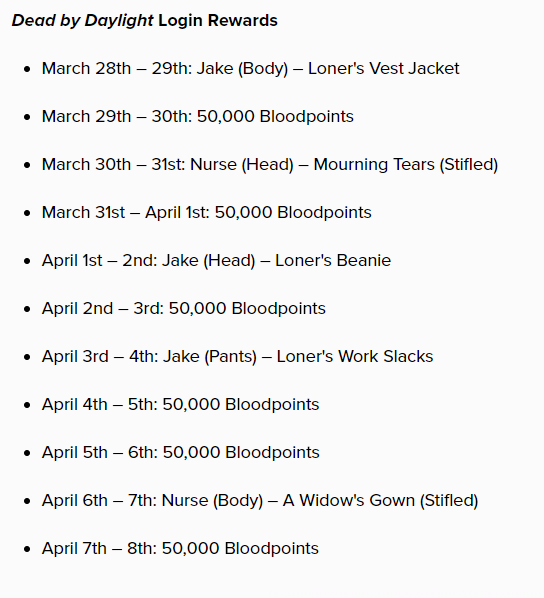Click the April 2nd – 3rd Bloodpoints entry

tap(183, 309)
